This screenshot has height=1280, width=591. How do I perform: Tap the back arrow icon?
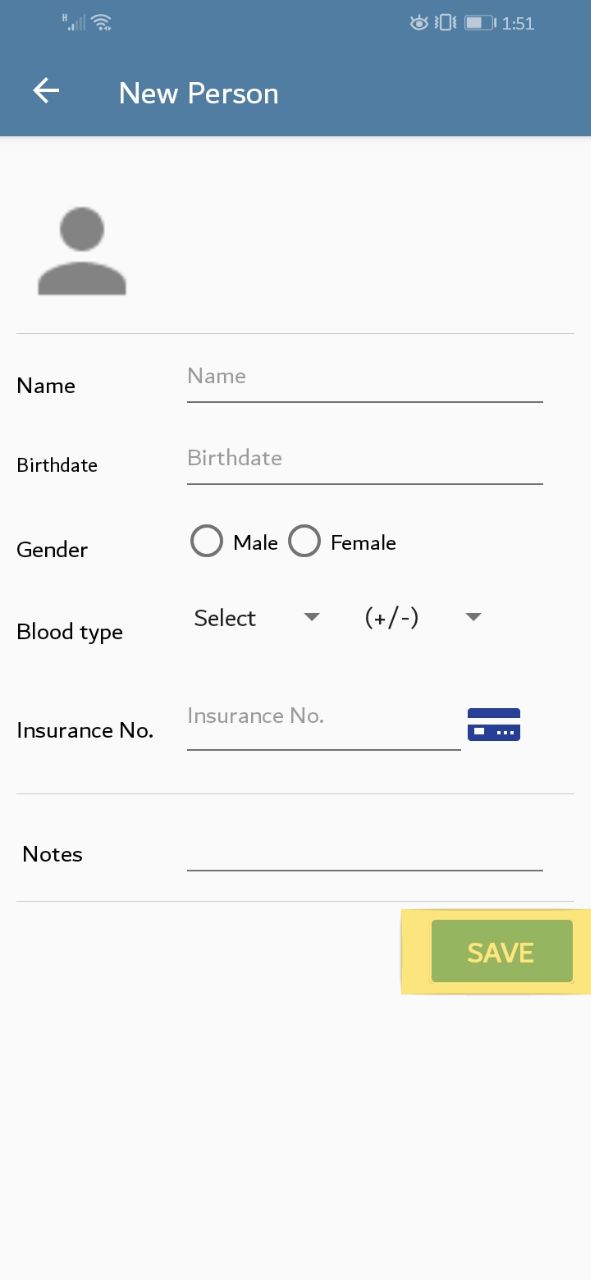[x=46, y=92]
